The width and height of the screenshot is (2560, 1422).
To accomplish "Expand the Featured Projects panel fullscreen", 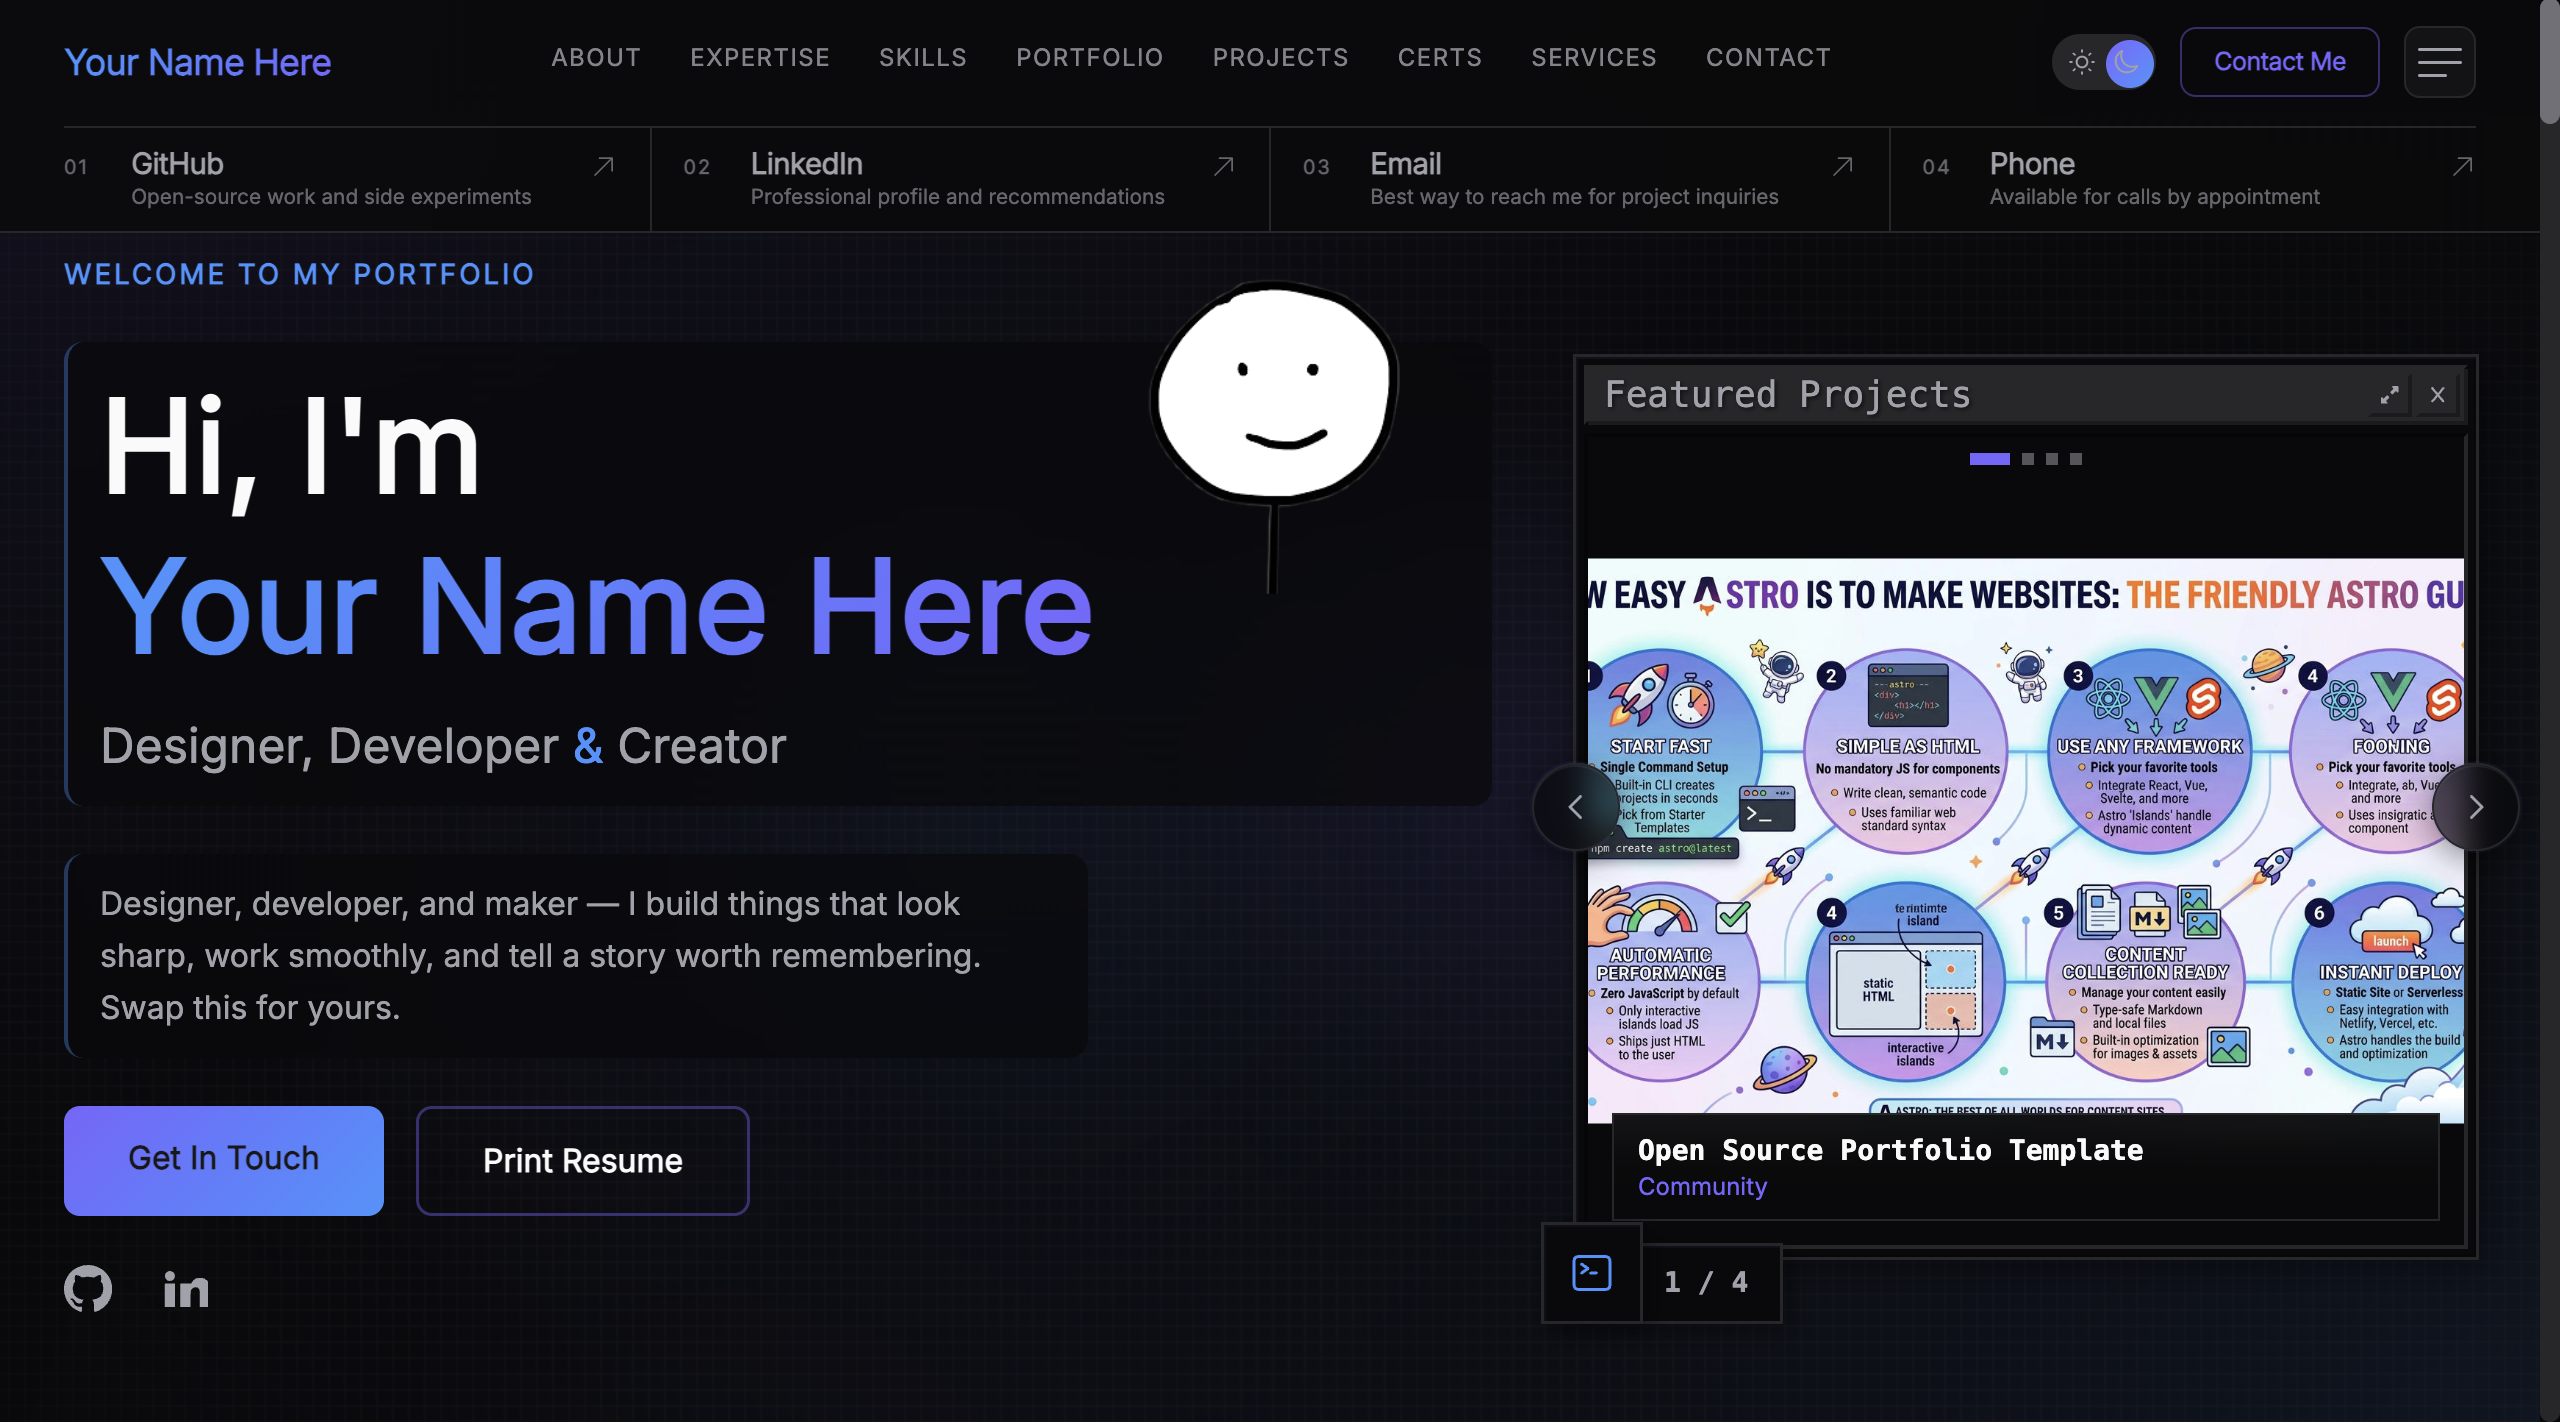I will [x=2389, y=395].
